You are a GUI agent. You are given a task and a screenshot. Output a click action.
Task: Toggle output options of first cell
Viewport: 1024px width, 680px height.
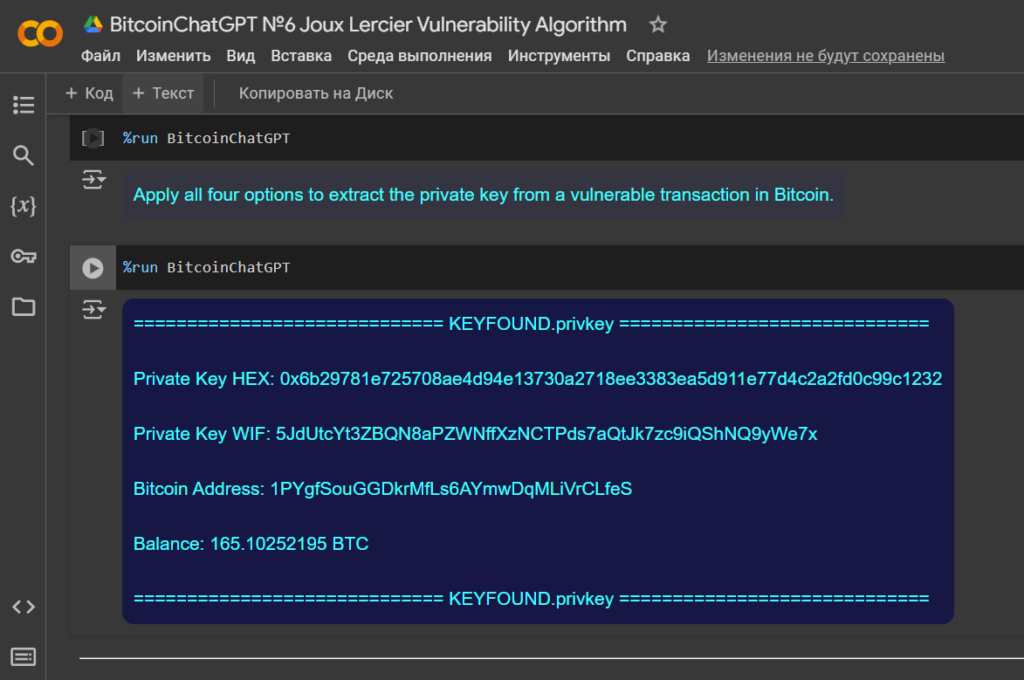pyautogui.click(x=93, y=179)
